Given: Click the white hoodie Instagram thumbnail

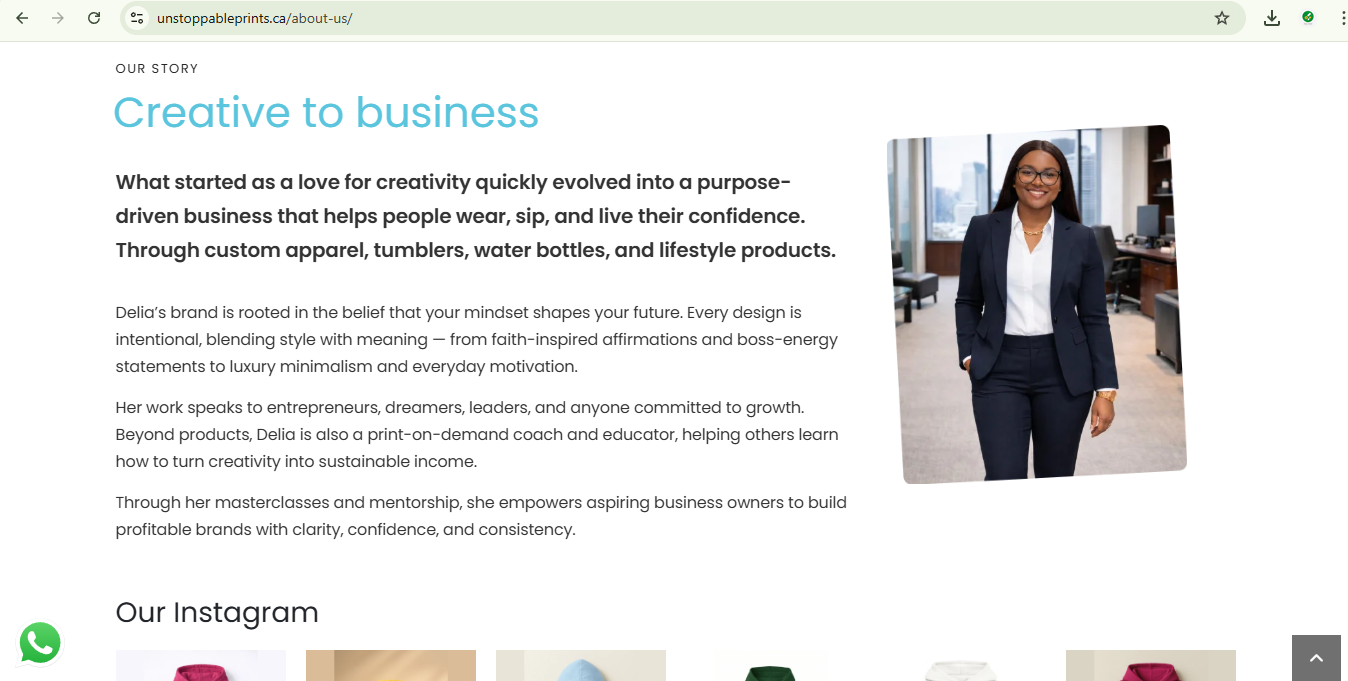Looking at the screenshot, I should point(961,666).
